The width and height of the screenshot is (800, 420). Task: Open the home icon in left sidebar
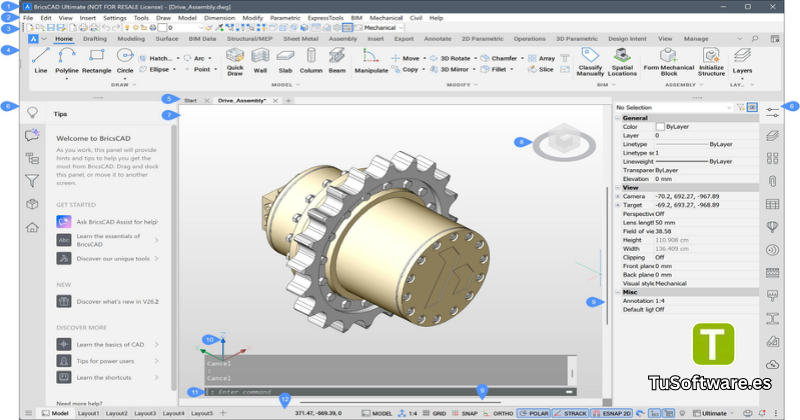pos(32,227)
